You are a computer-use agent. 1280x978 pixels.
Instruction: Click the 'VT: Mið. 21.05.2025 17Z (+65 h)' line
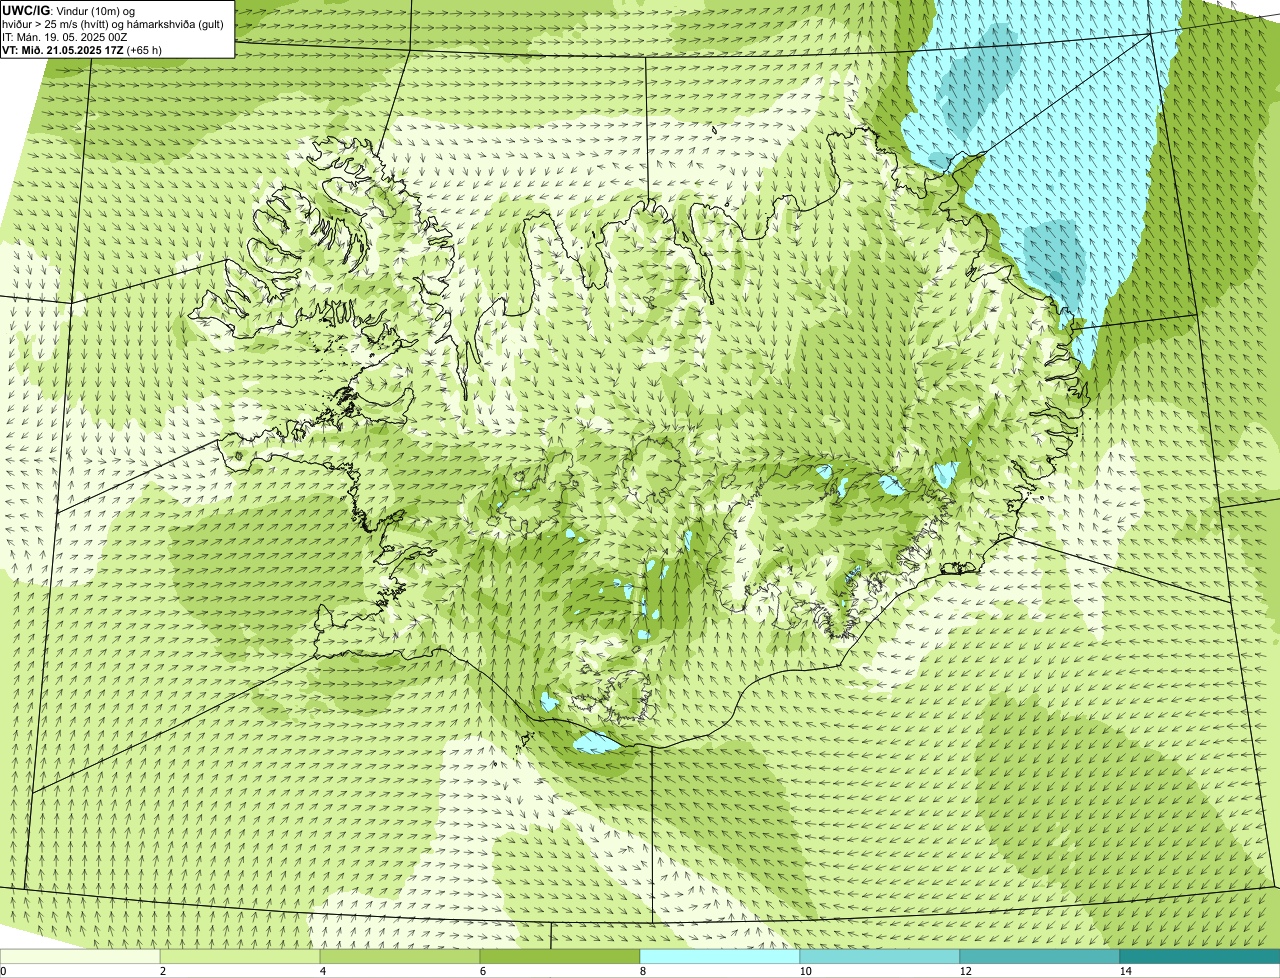click(82, 50)
